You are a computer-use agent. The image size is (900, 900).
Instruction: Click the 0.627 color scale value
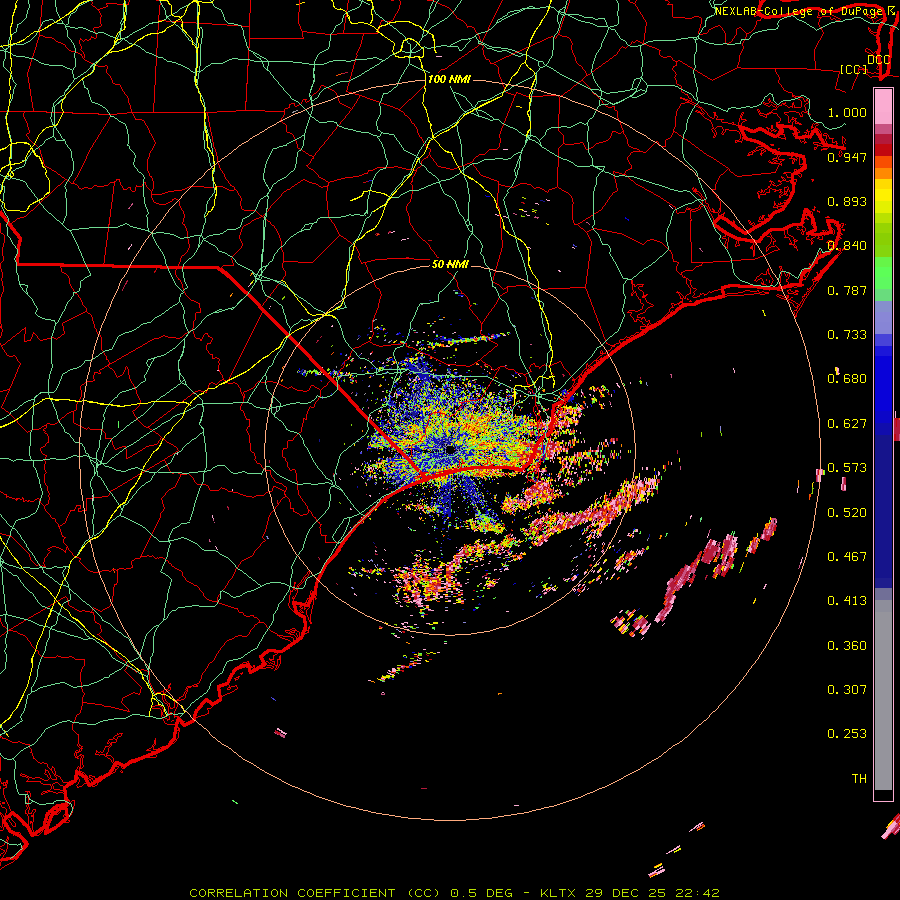[847, 424]
